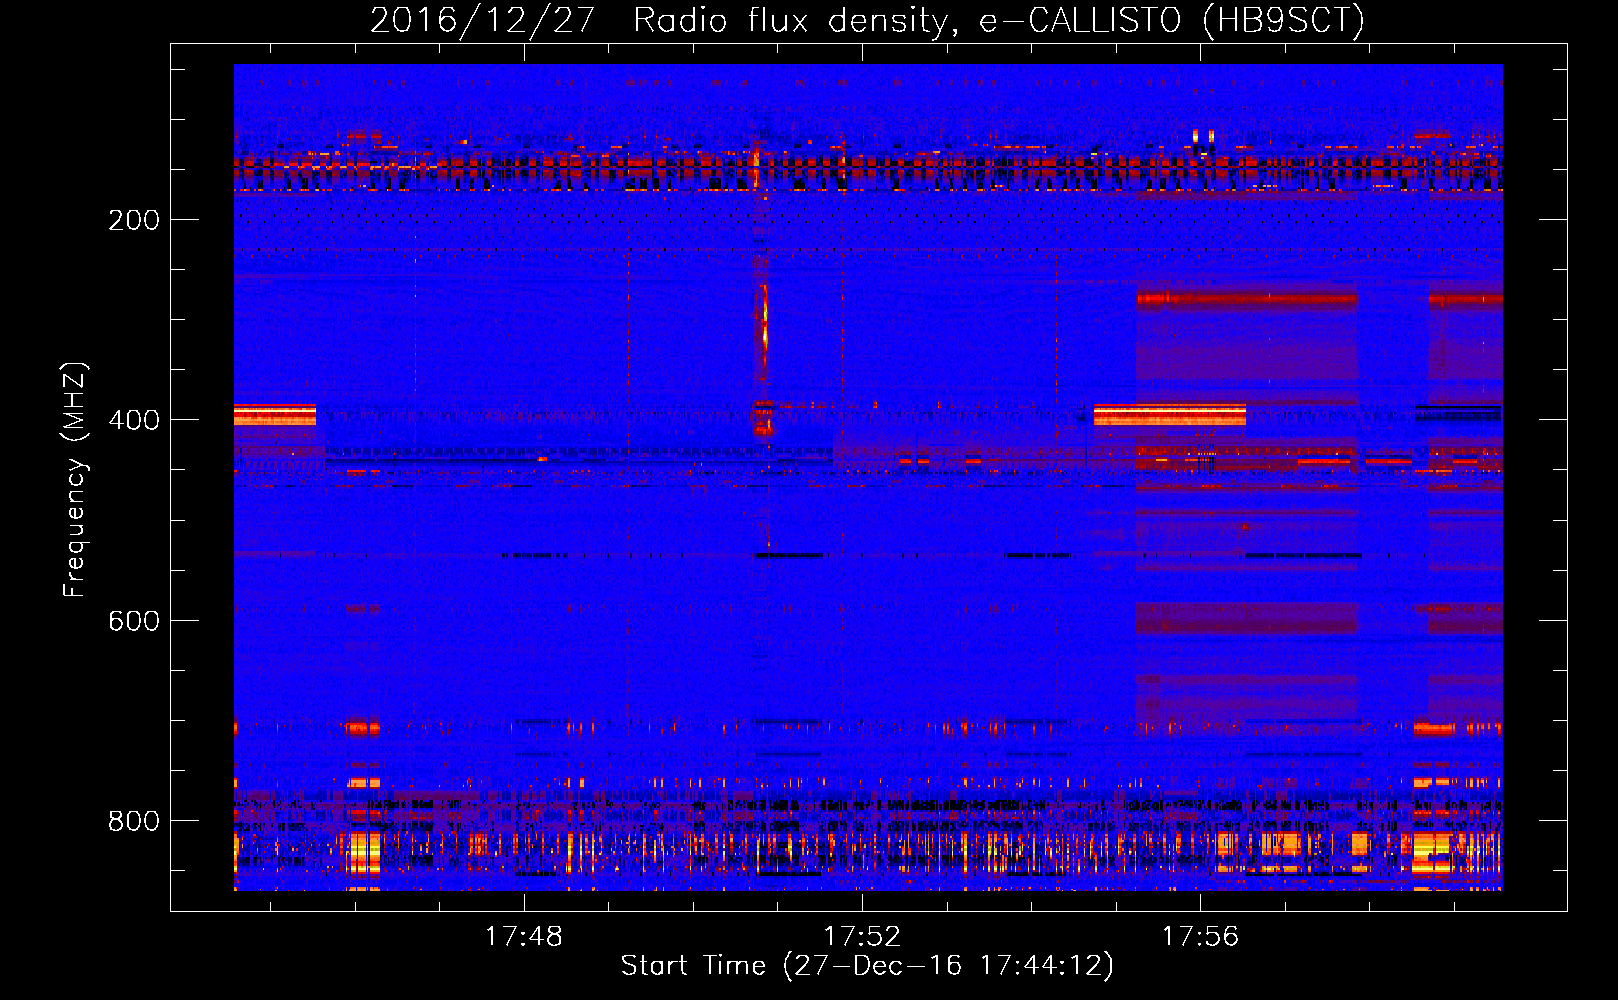This screenshot has height=1000, width=1618.
Task: Click the '17:56' time axis label
Action: pyautogui.click(x=1200, y=937)
